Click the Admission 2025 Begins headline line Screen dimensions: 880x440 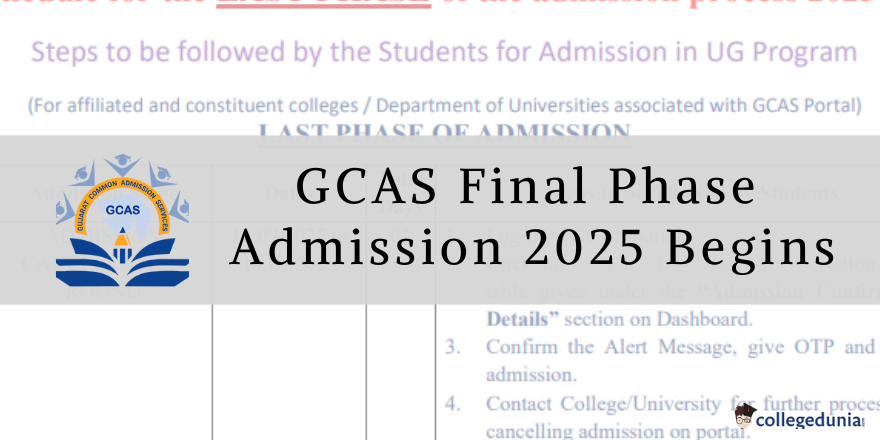click(533, 249)
